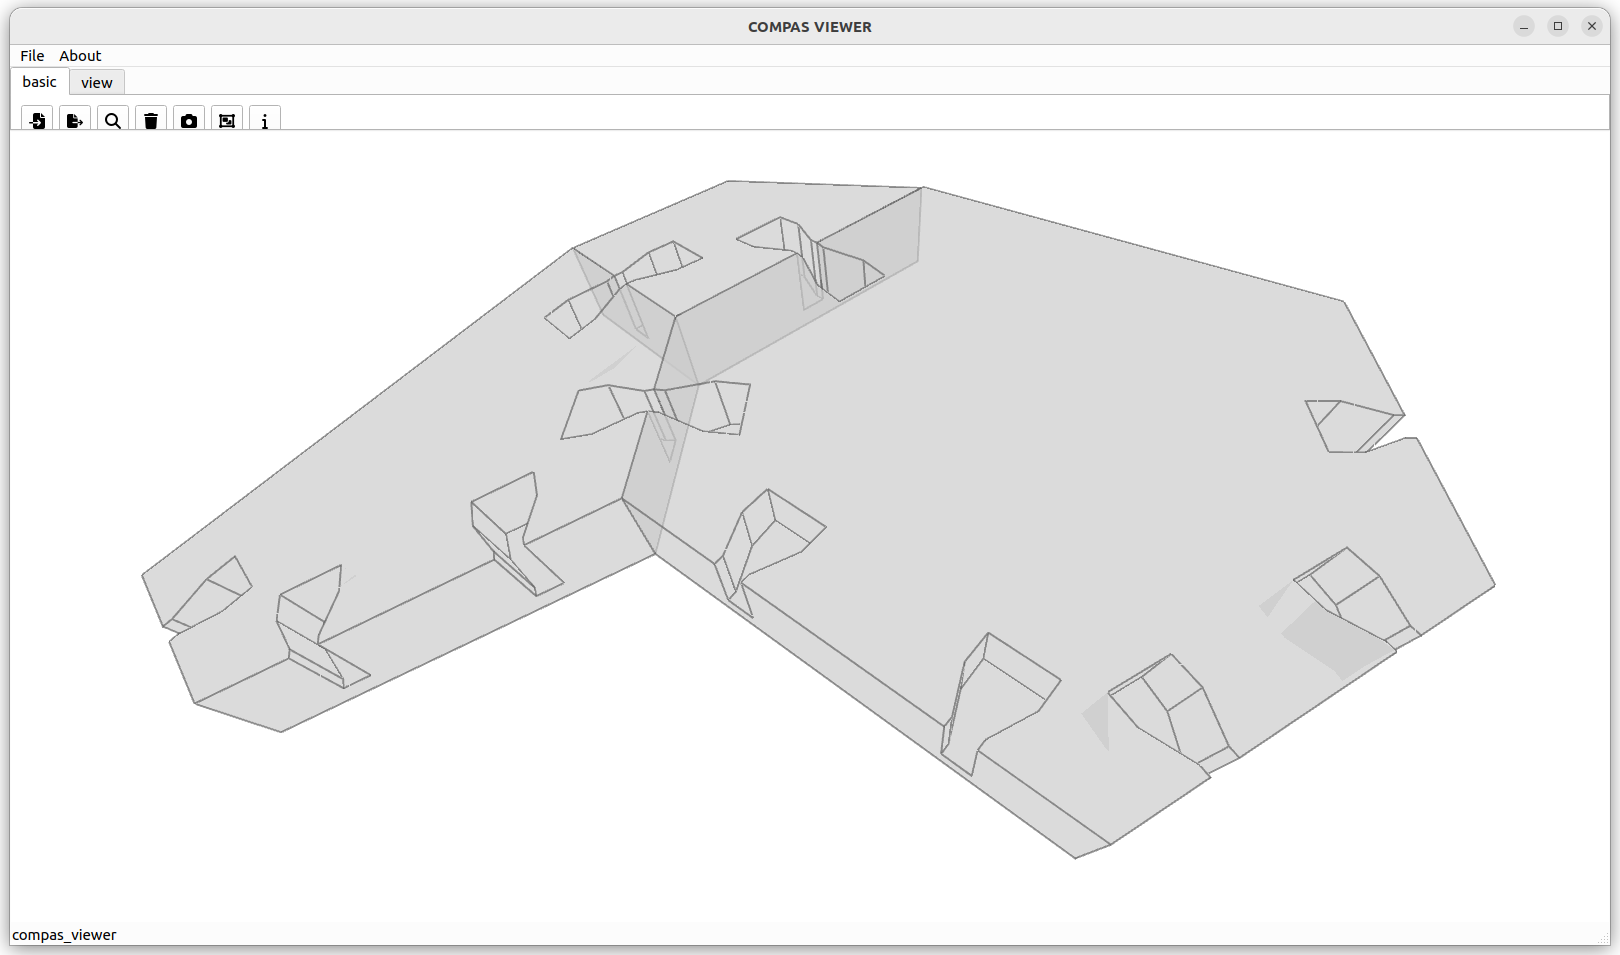Minimize the COMPAS VIEWER window
The image size is (1620, 955).
point(1524,27)
